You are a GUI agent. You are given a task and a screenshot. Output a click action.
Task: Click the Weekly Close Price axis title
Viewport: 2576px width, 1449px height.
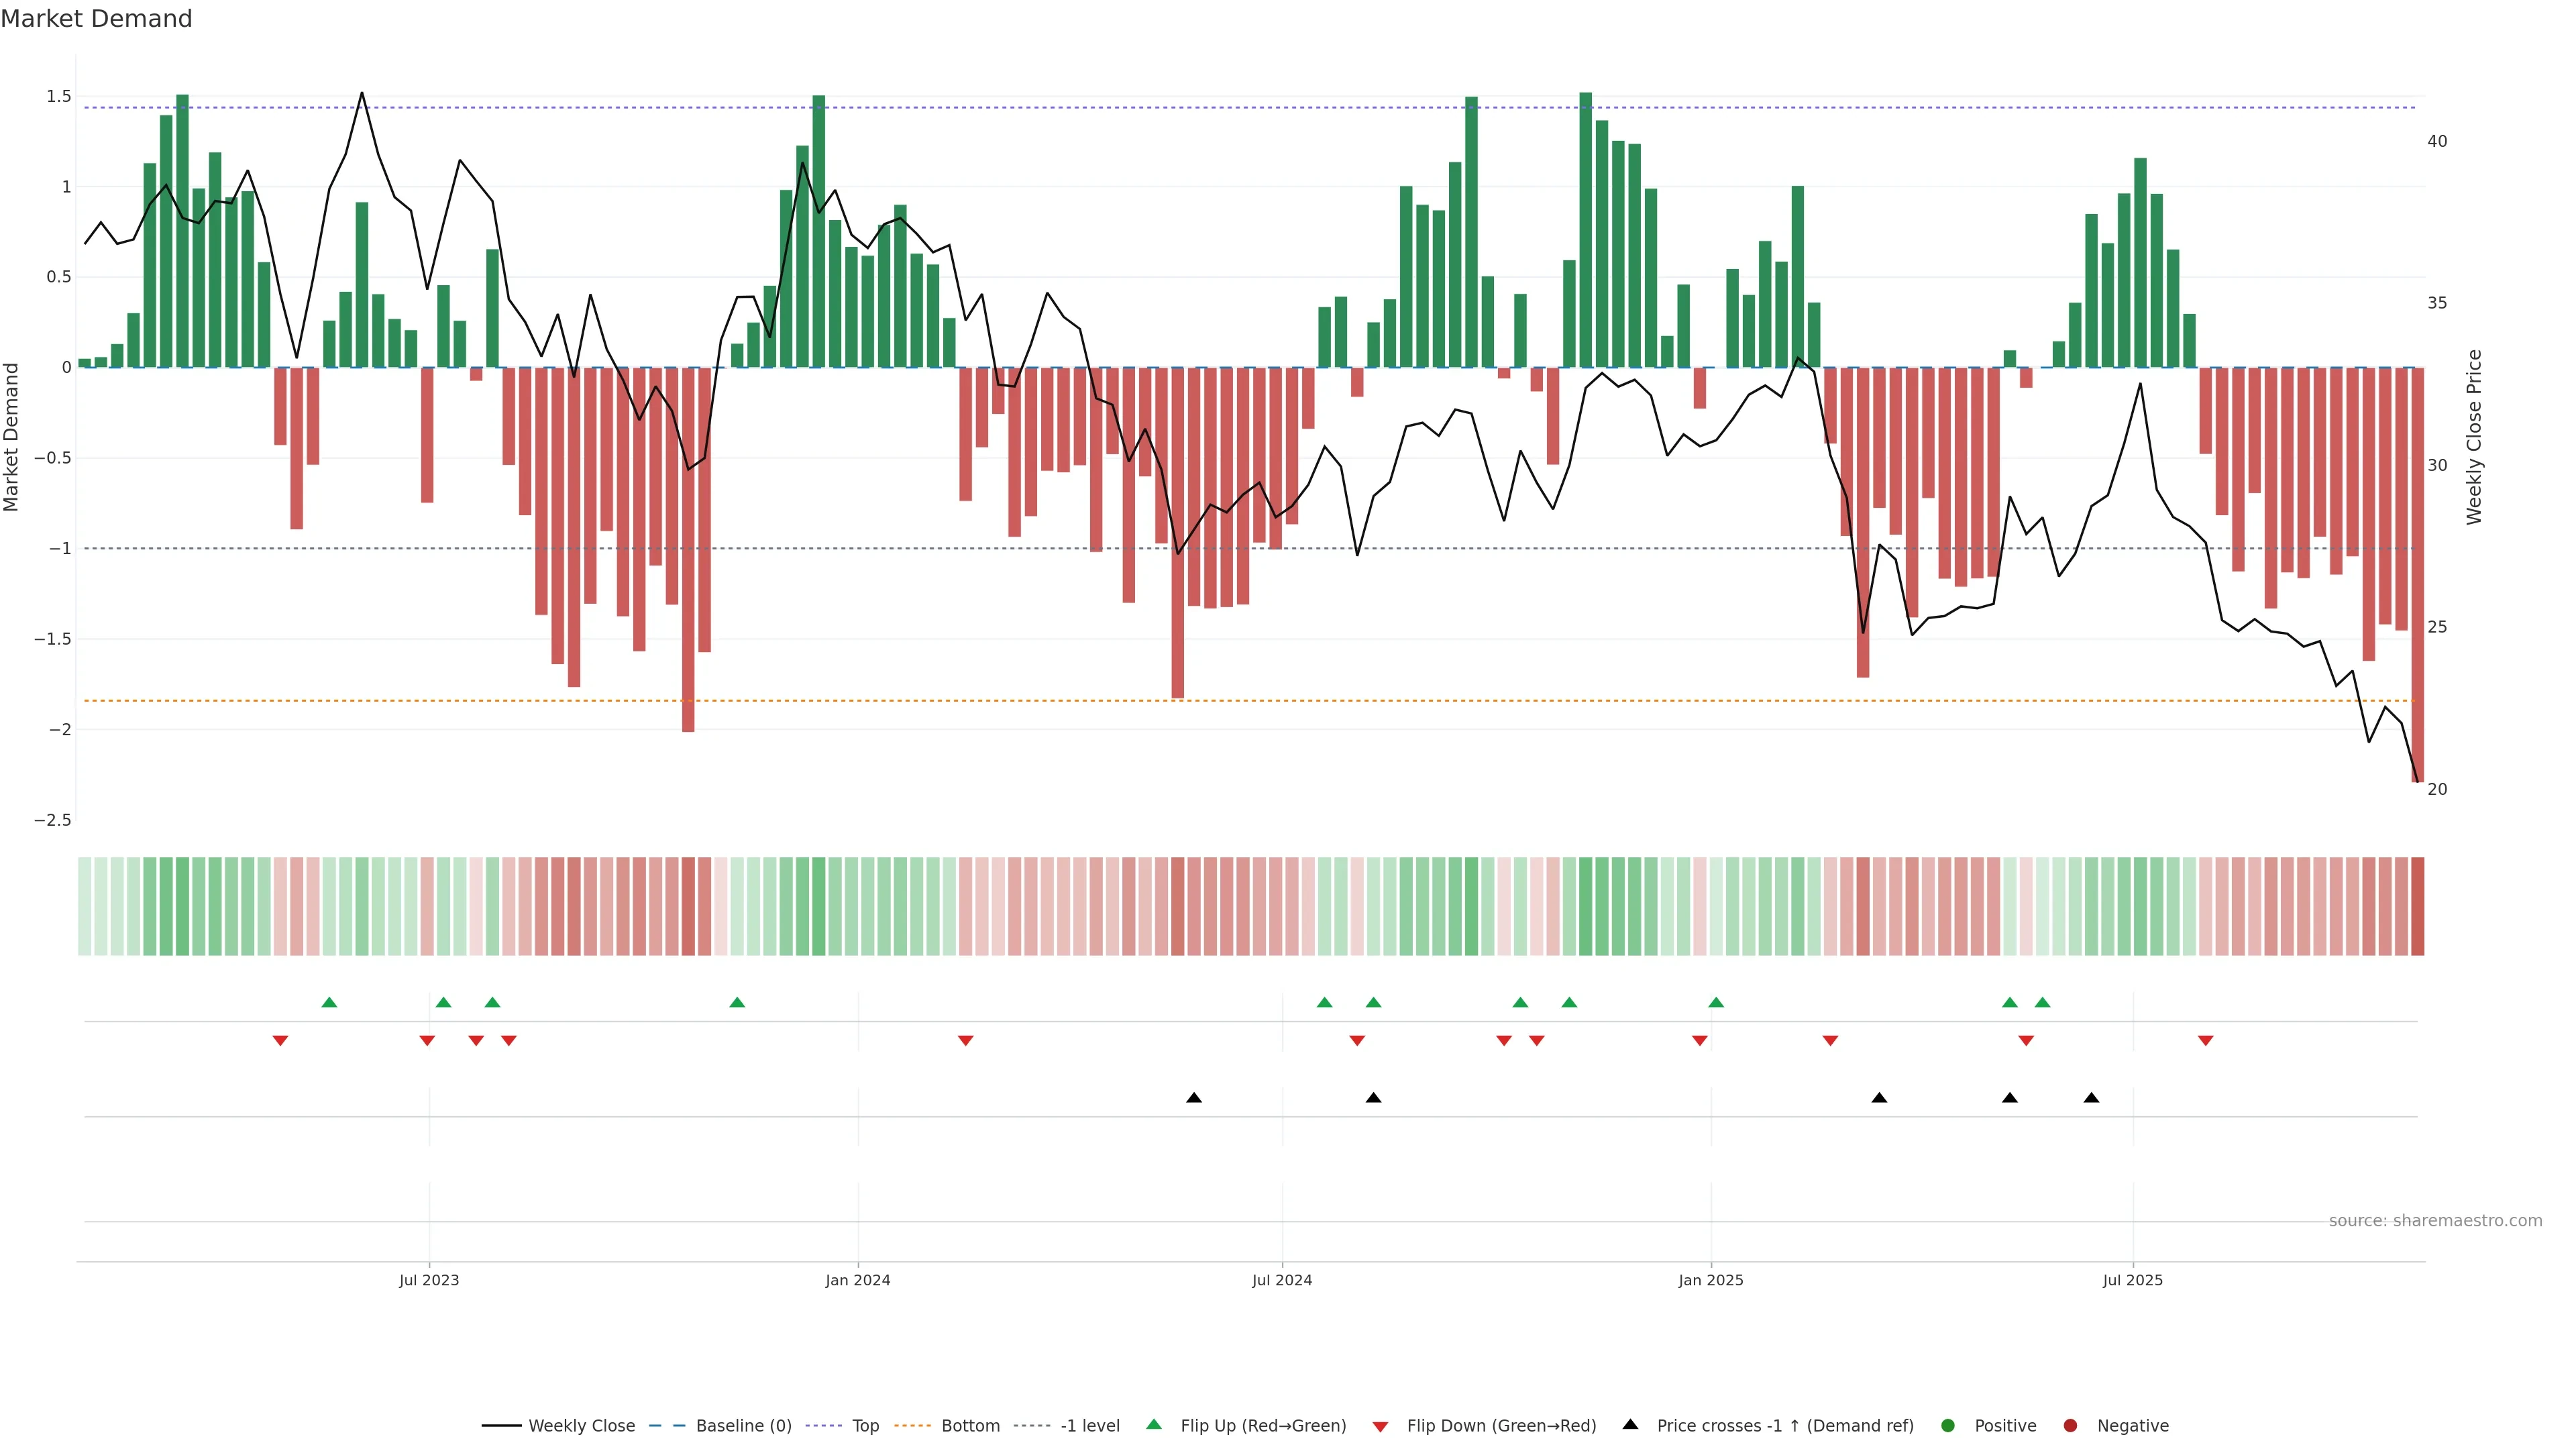2474,437
